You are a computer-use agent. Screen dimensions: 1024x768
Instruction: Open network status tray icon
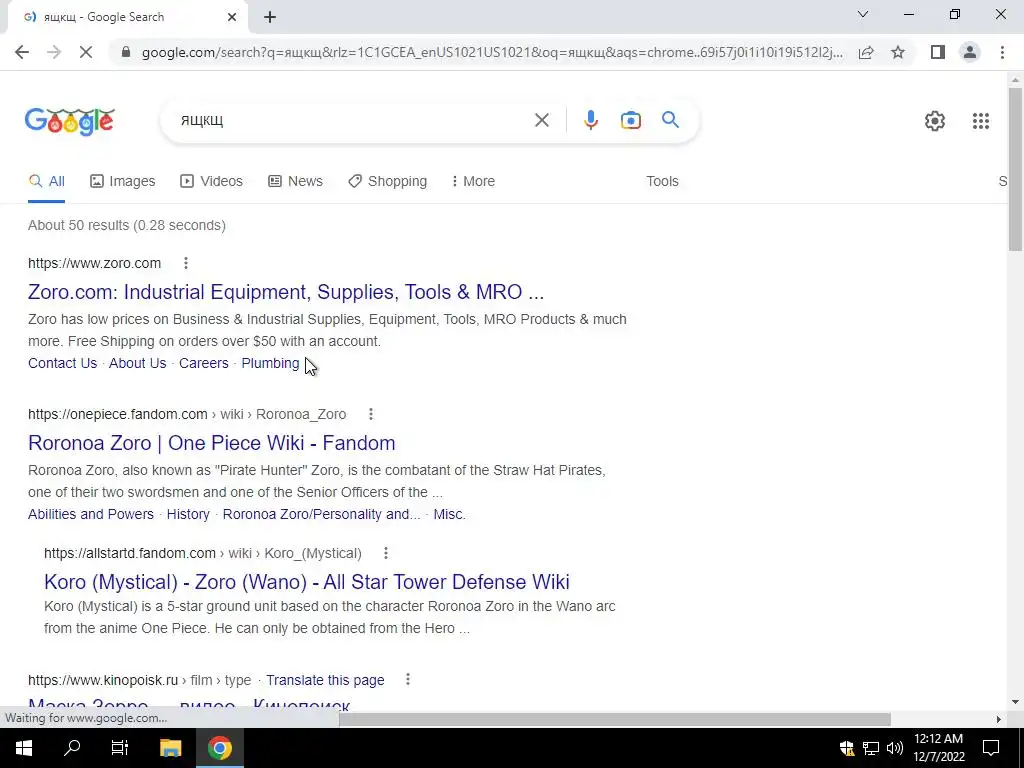pos(871,748)
